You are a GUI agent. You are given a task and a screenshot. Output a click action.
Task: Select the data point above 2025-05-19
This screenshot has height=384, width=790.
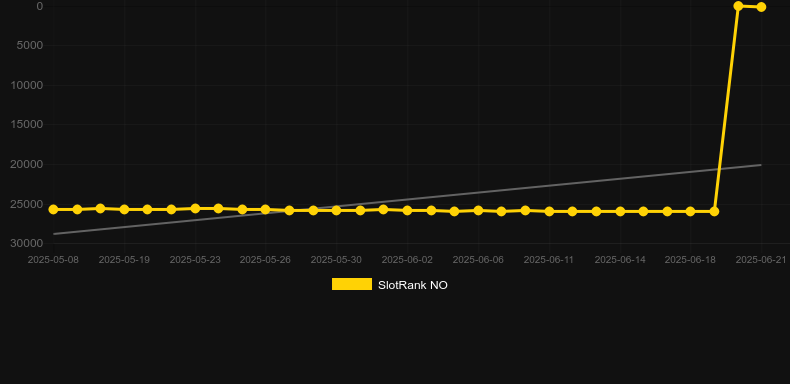[124, 209]
